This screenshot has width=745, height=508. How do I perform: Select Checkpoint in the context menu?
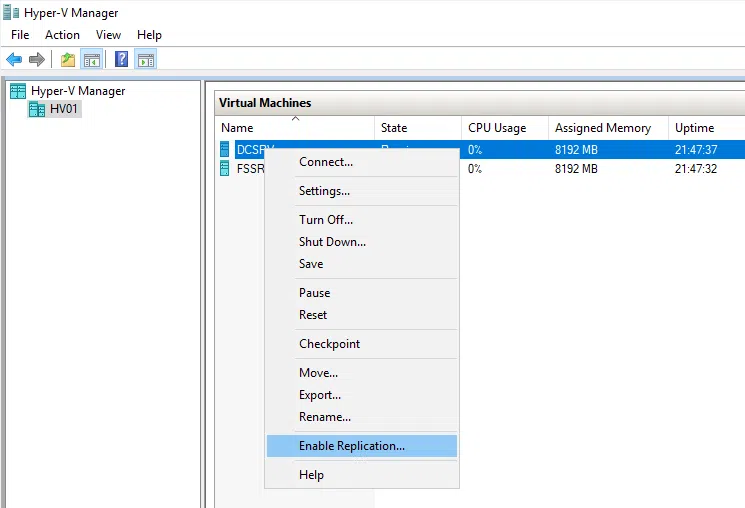329,344
